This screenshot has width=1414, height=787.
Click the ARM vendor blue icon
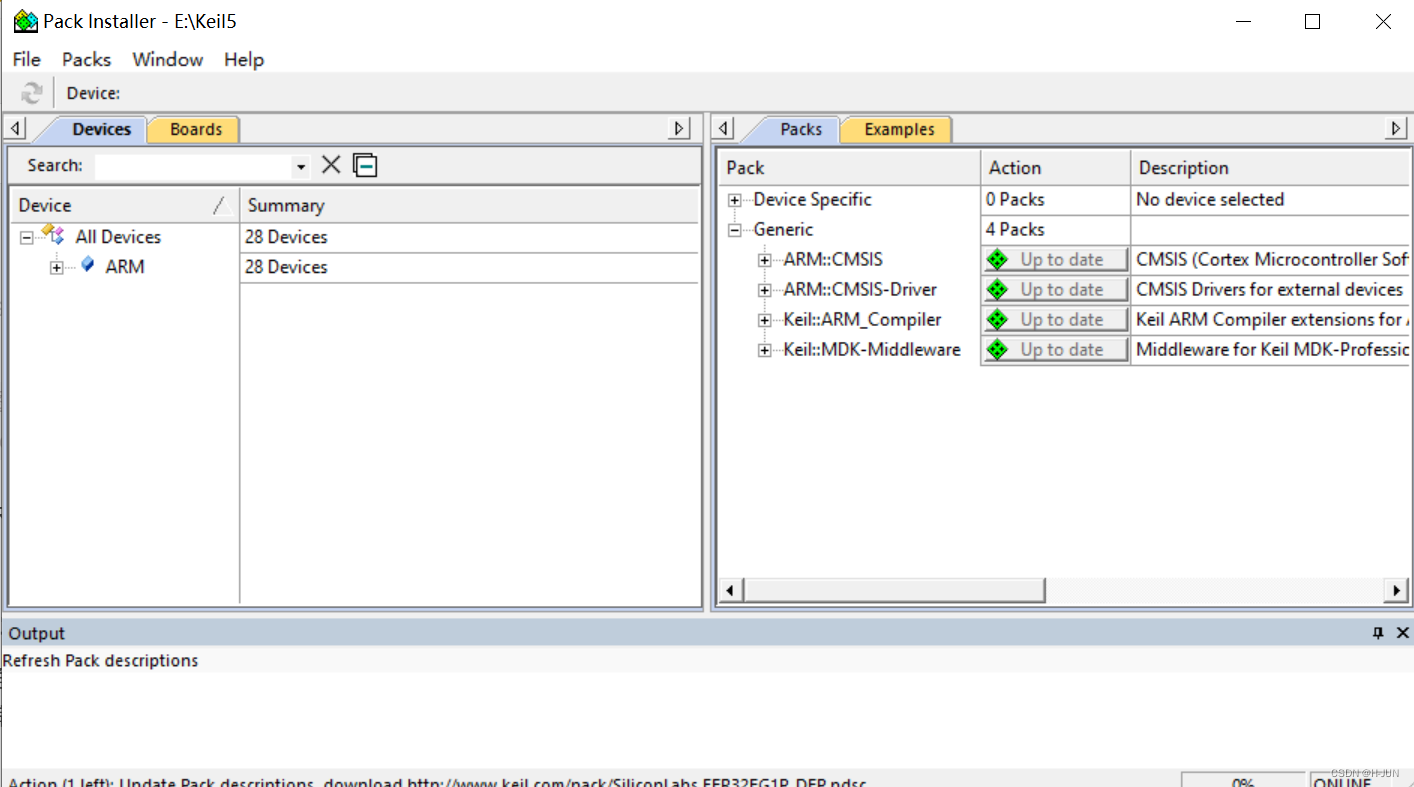(x=88, y=265)
